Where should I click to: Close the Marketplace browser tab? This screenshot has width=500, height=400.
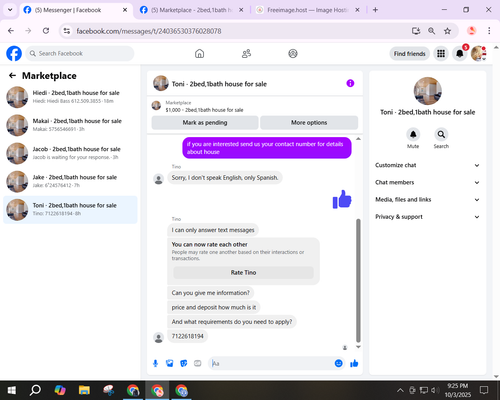tap(241, 10)
